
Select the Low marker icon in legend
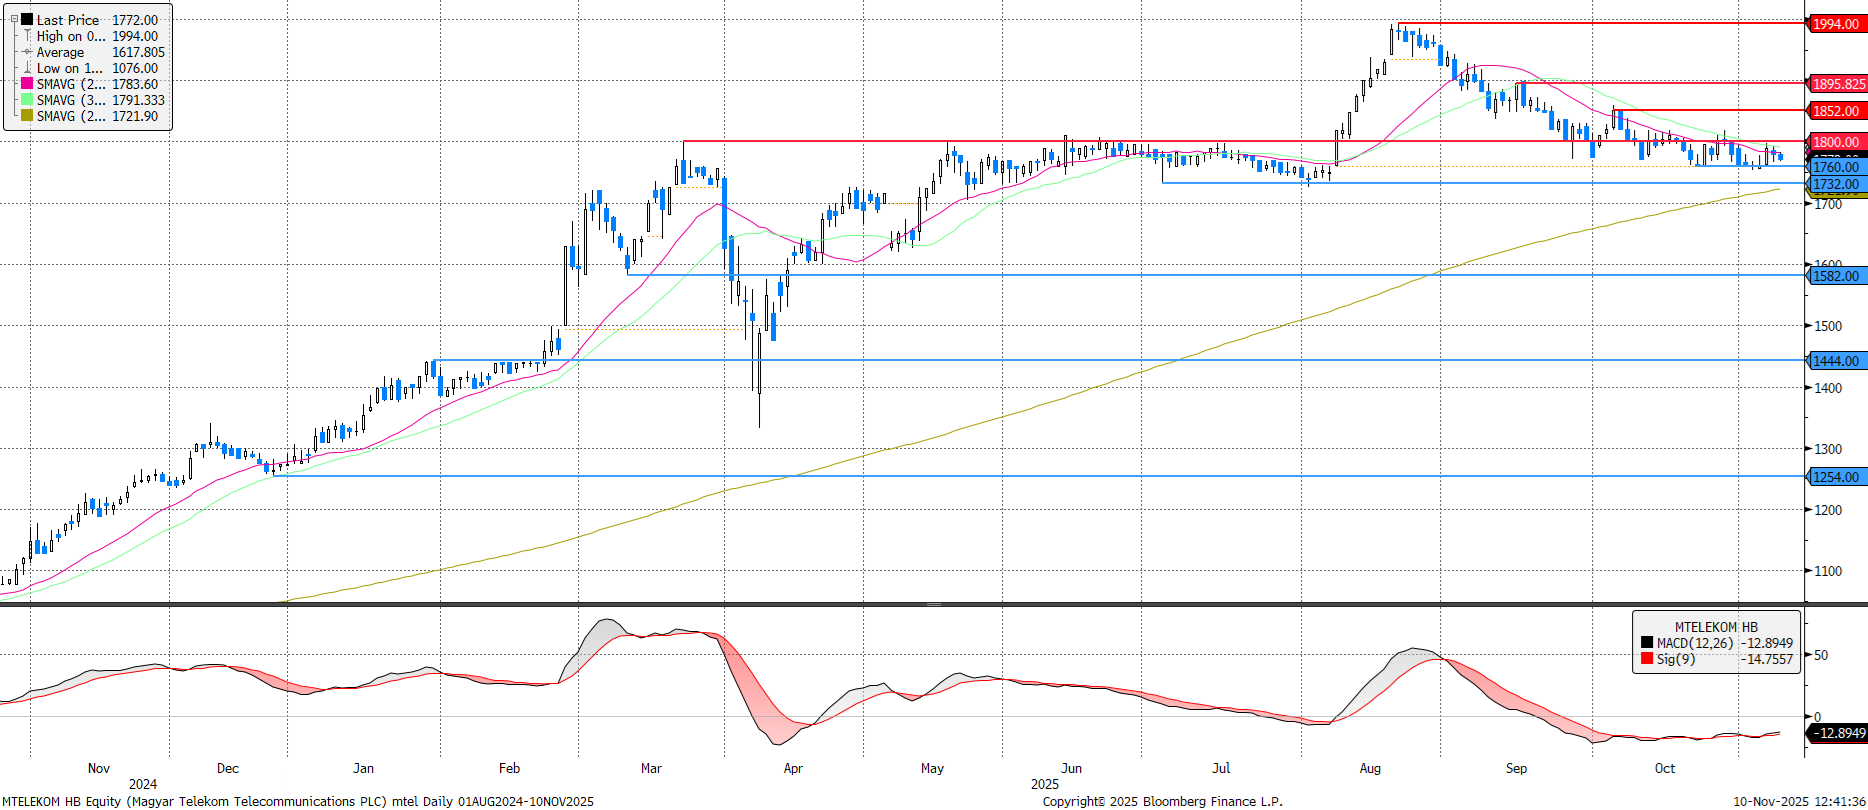[x=27, y=68]
